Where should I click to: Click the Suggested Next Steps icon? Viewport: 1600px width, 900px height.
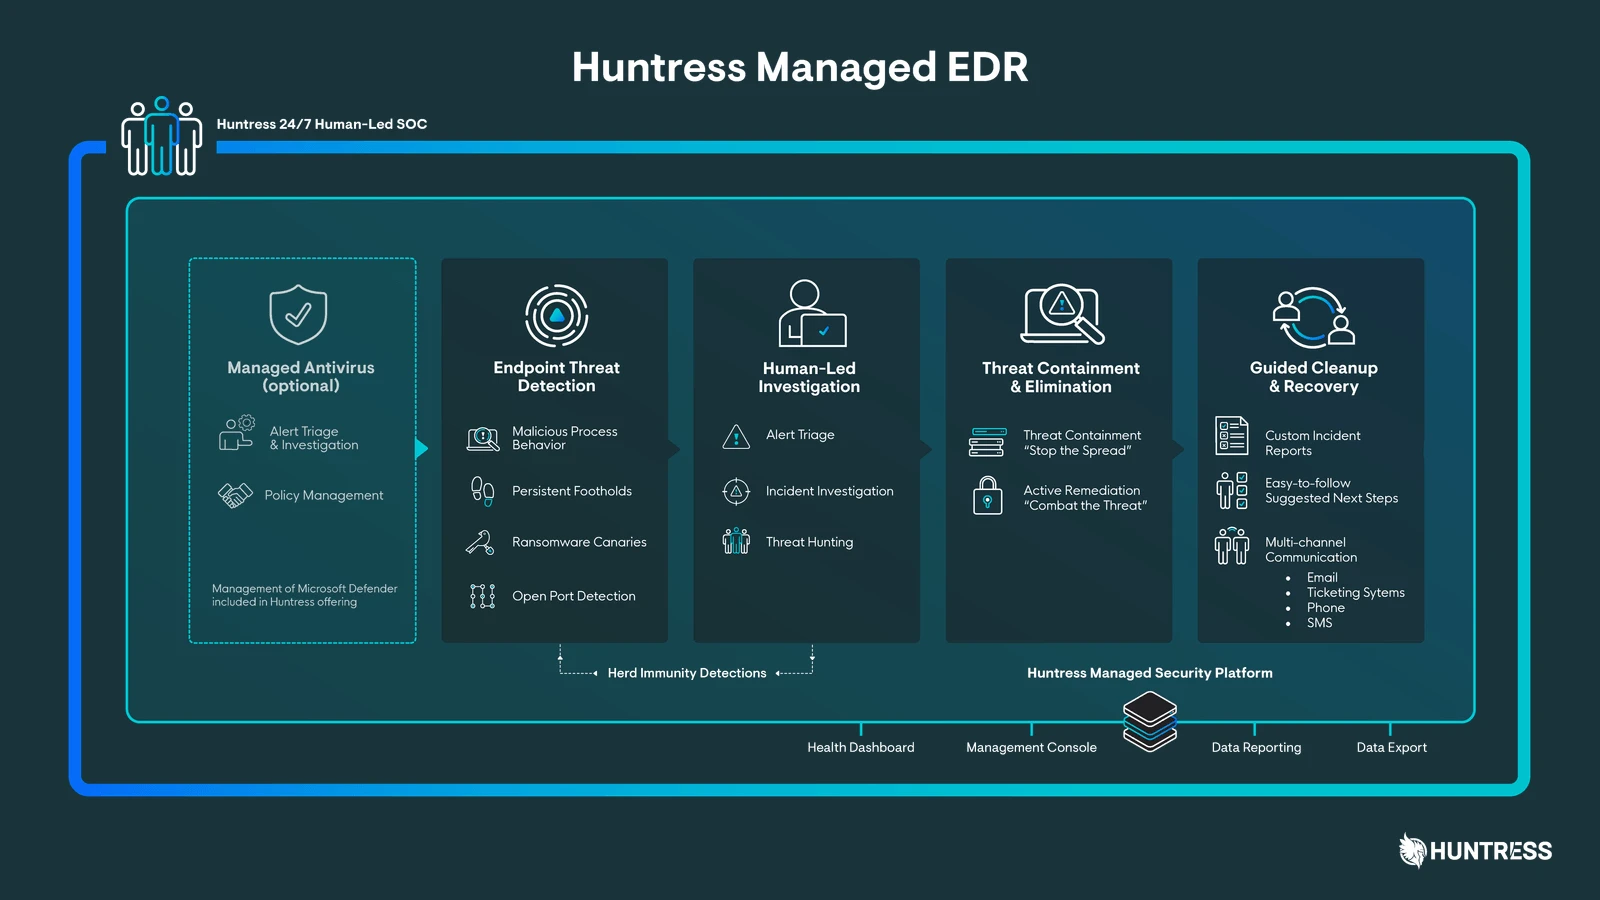click(1232, 490)
